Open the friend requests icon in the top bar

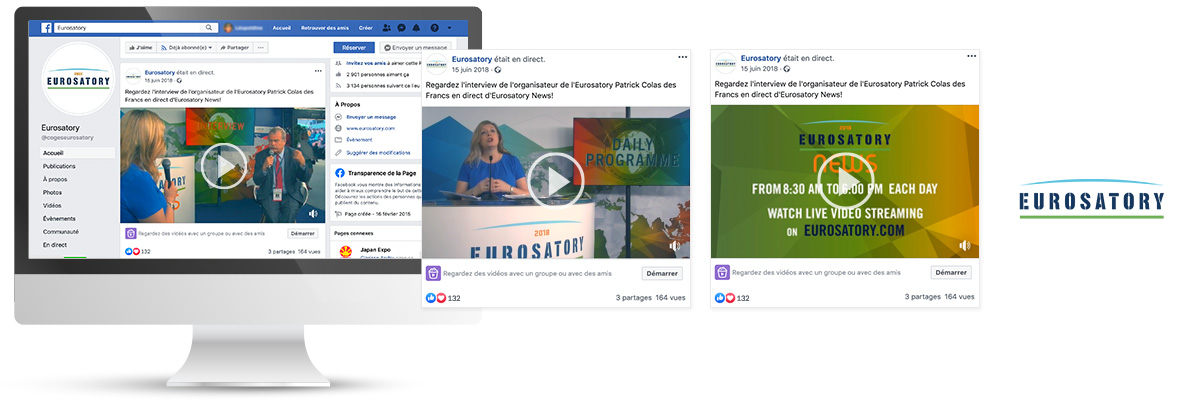[x=388, y=28]
